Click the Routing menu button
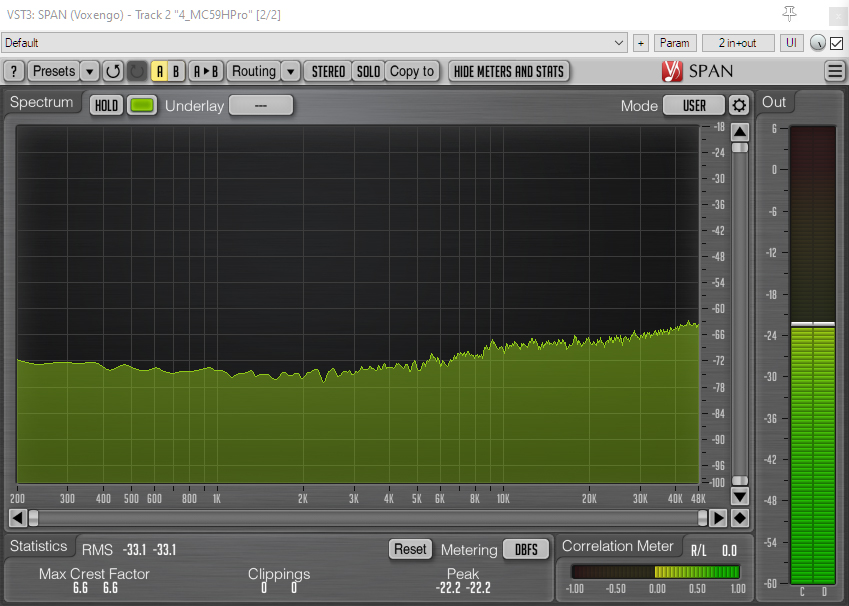Image resolution: width=849 pixels, height=606 pixels. coord(253,71)
